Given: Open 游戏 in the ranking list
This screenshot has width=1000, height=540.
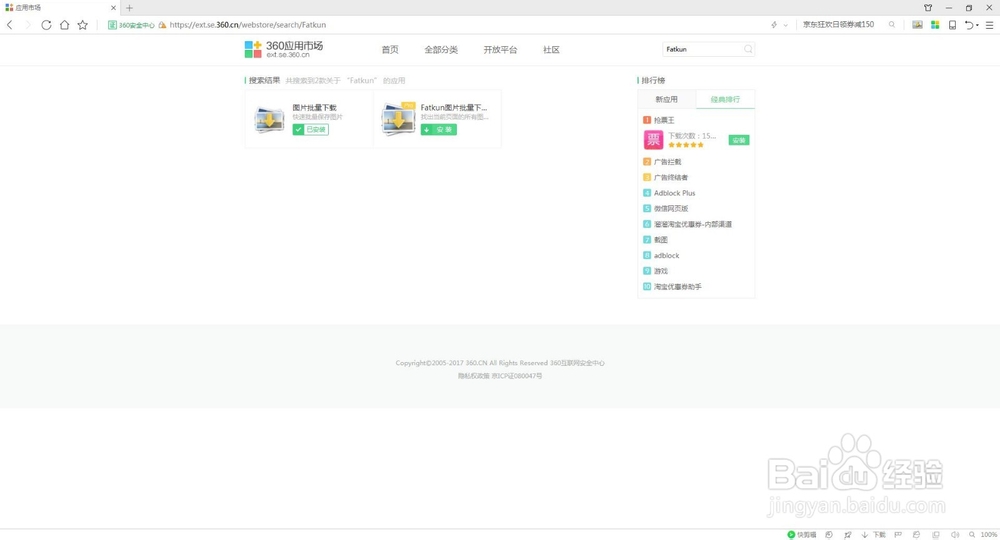Looking at the screenshot, I should click(x=661, y=271).
